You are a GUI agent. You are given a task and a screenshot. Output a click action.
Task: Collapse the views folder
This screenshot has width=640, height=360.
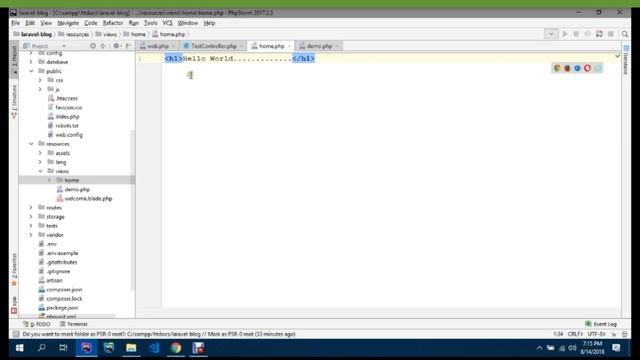40,171
